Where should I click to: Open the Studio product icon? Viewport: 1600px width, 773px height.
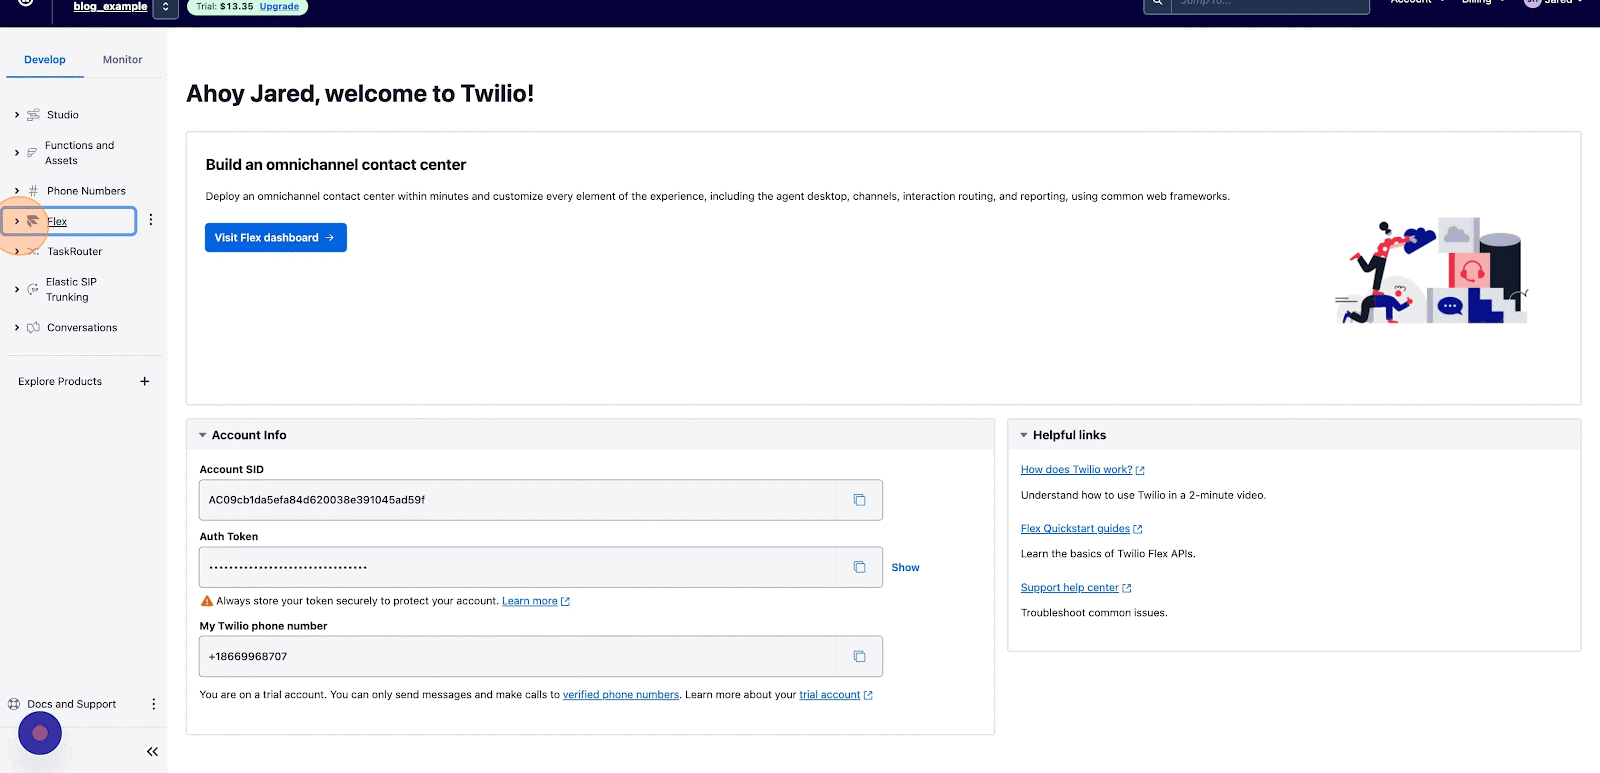click(x=33, y=115)
